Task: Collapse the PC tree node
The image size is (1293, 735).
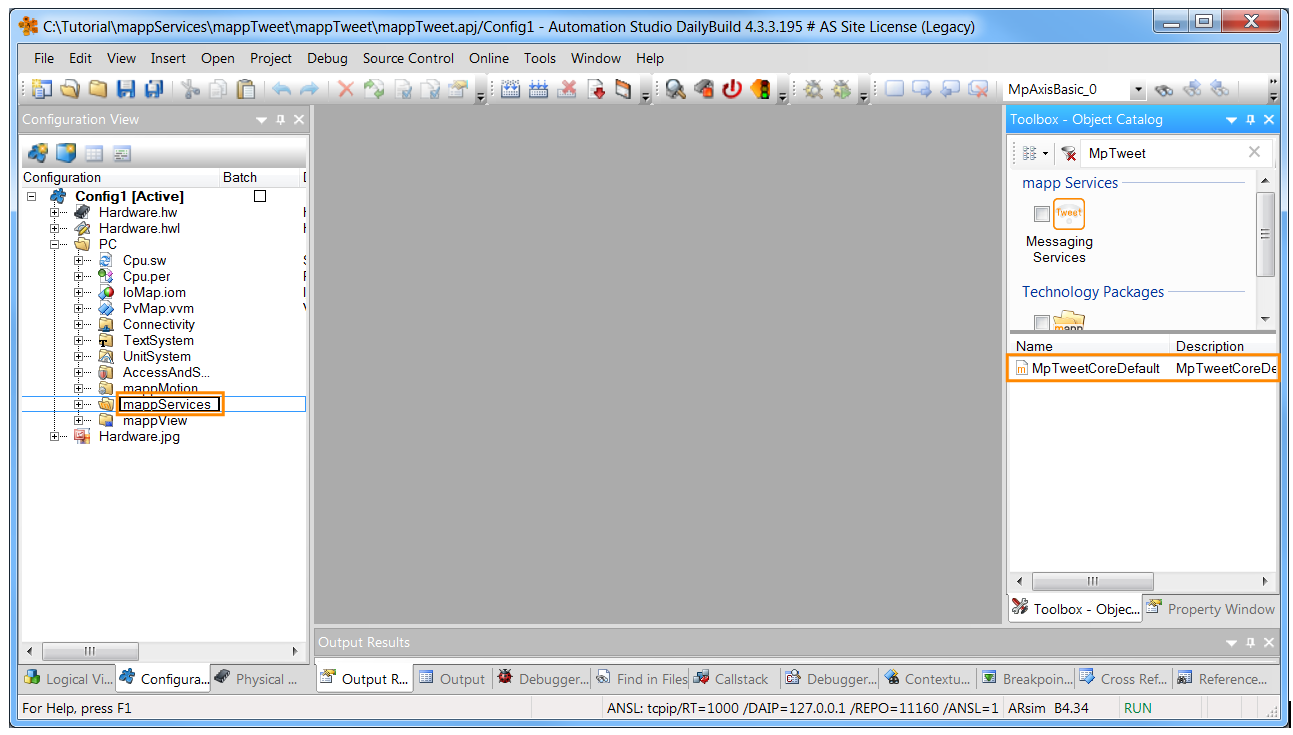Action: click(x=56, y=244)
